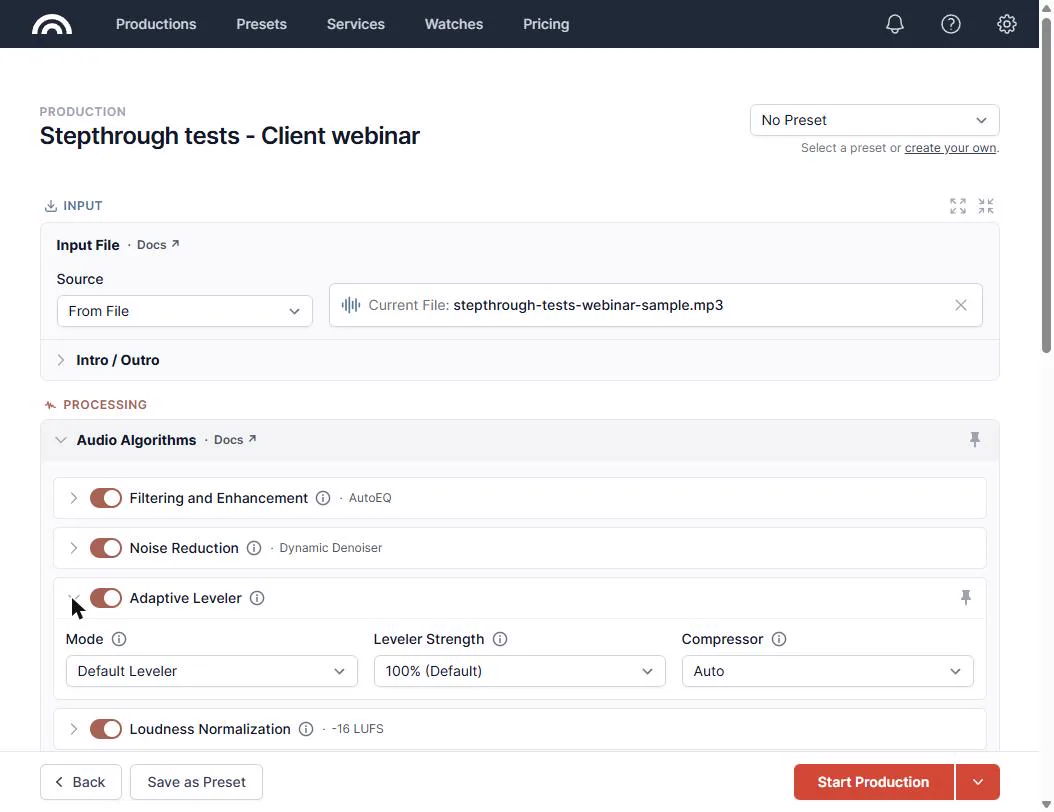The height and width of the screenshot is (812, 1054).
Task: Turn off Adaptive Leveler toggle
Action: coord(106,598)
